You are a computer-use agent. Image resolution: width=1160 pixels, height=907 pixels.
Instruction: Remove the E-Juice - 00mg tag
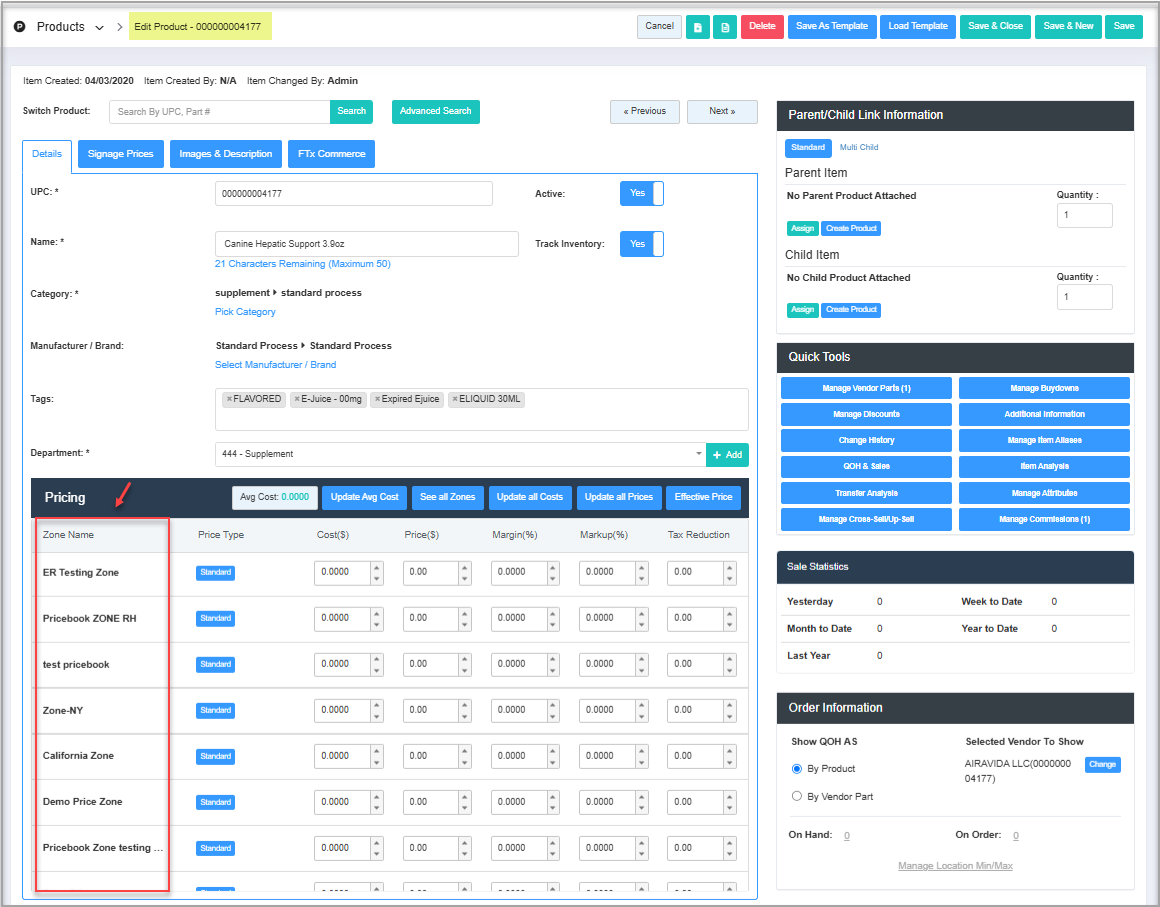[x=297, y=399]
